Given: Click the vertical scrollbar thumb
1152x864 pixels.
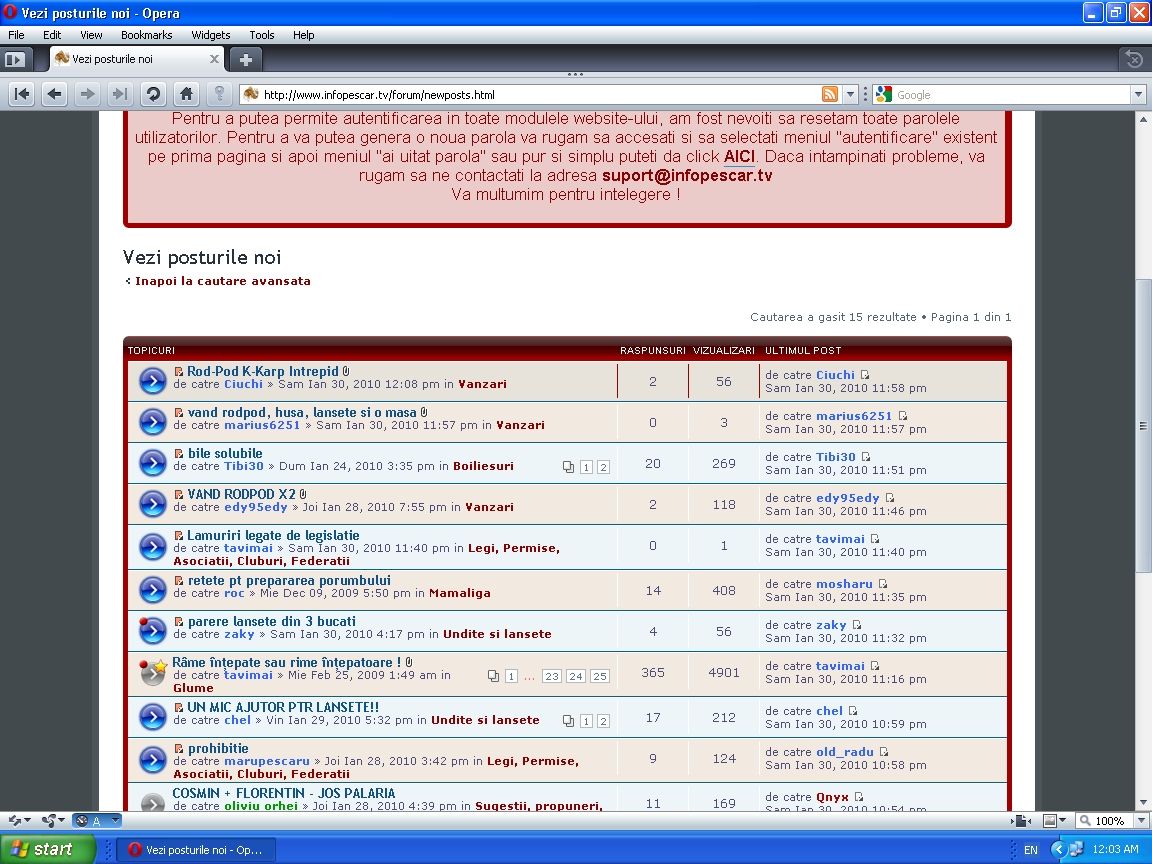Looking at the screenshot, I should (x=1143, y=425).
